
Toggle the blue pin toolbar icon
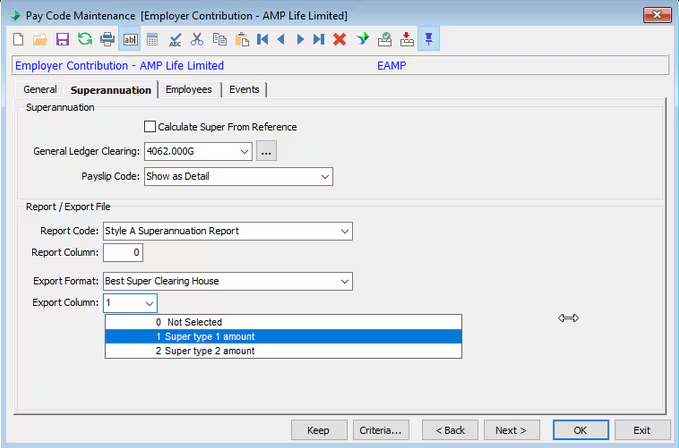(x=429, y=39)
